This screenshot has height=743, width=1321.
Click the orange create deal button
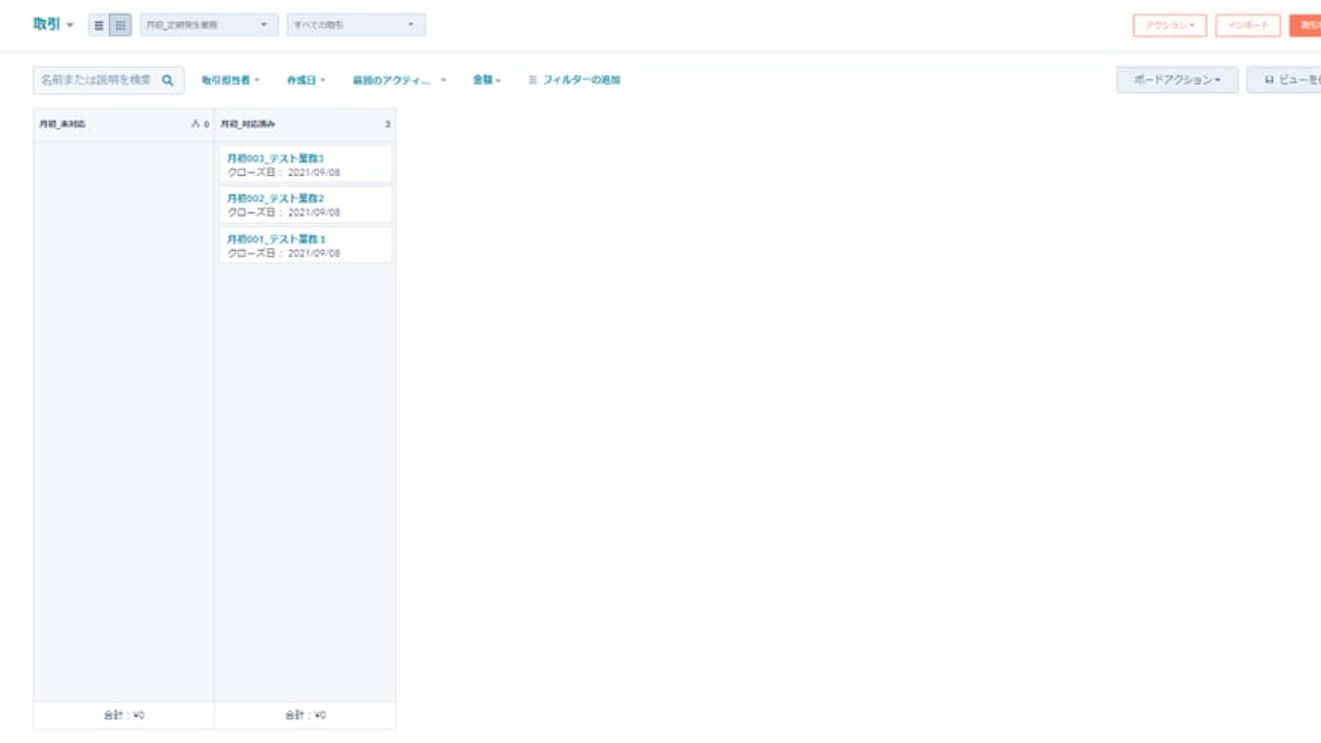[x=1305, y=26]
